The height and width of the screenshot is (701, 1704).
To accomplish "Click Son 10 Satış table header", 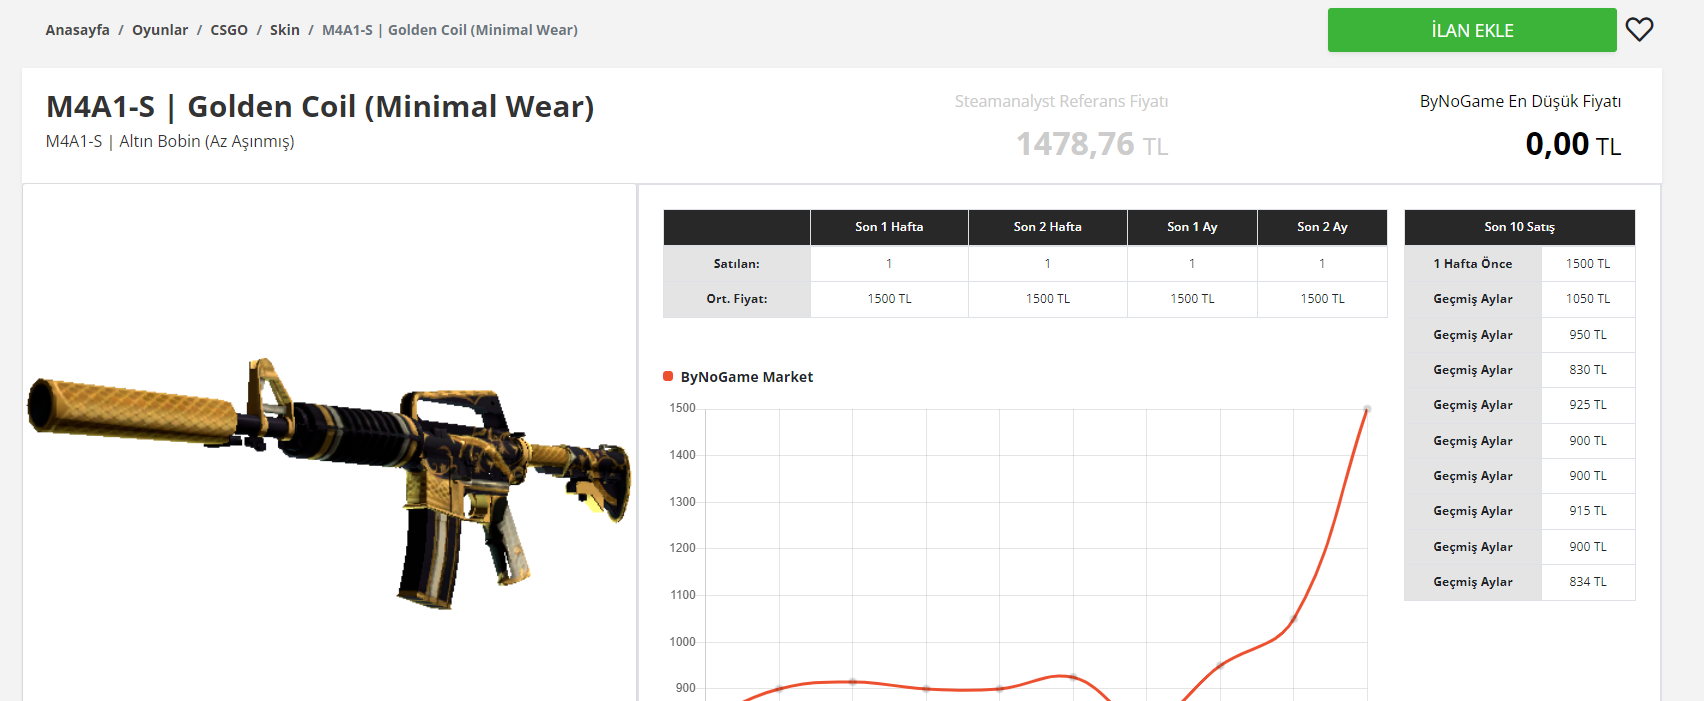I will pos(1520,227).
